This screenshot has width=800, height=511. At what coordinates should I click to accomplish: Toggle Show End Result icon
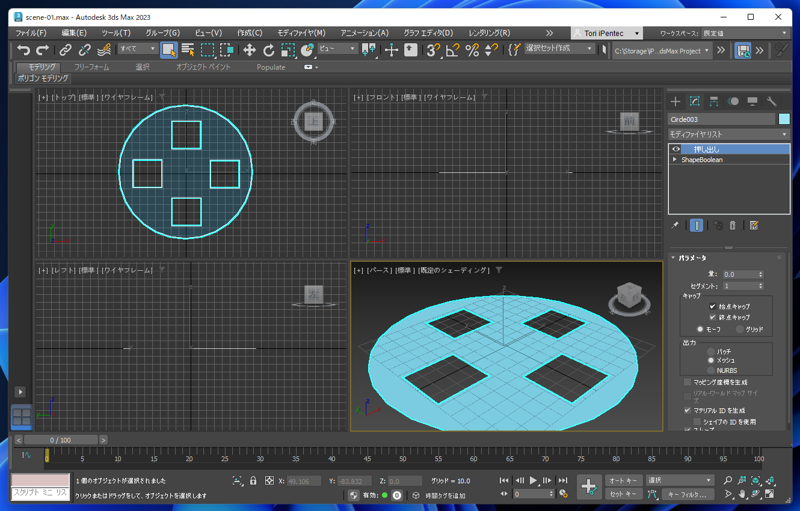click(696, 225)
